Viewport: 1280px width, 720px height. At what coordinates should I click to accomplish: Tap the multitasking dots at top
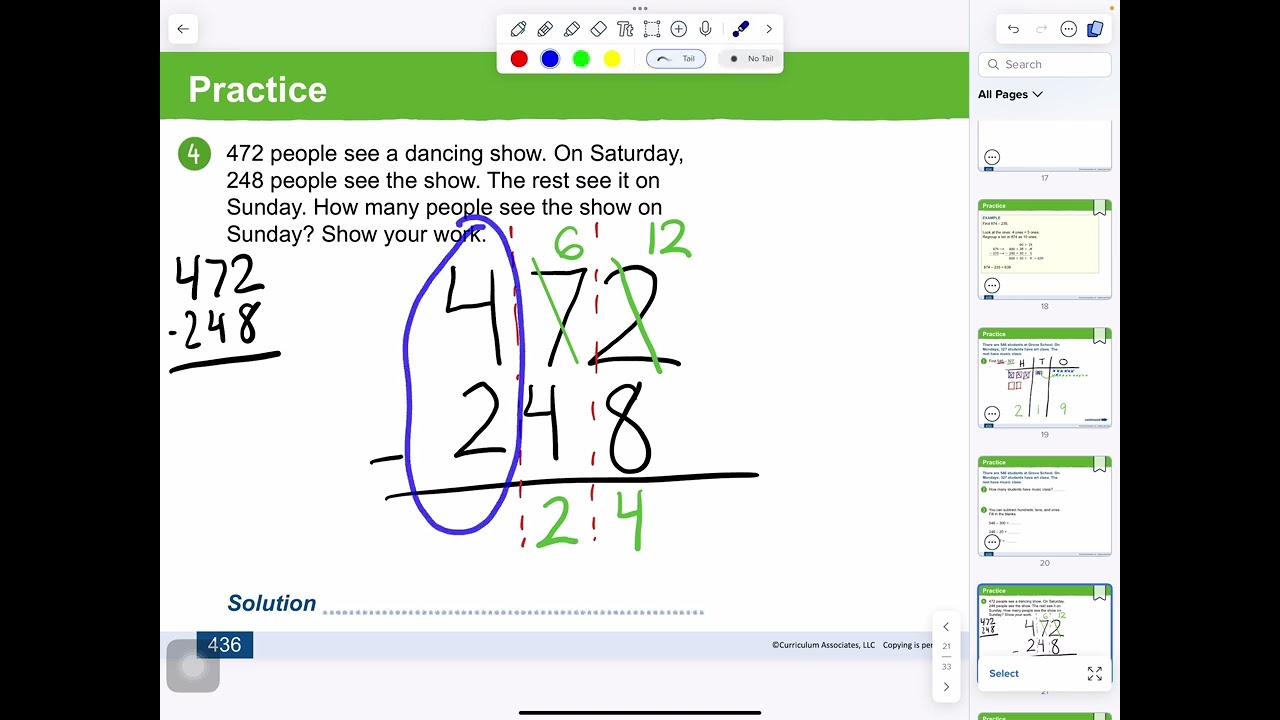640,8
